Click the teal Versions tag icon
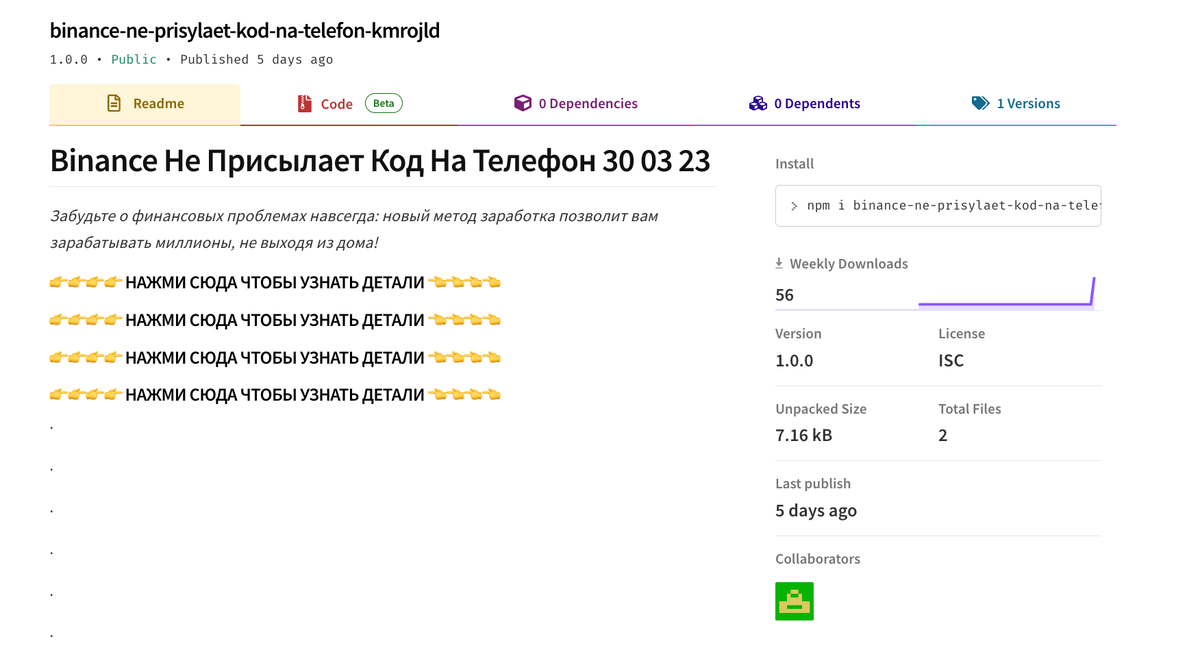The image size is (1200, 652). [x=981, y=103]
